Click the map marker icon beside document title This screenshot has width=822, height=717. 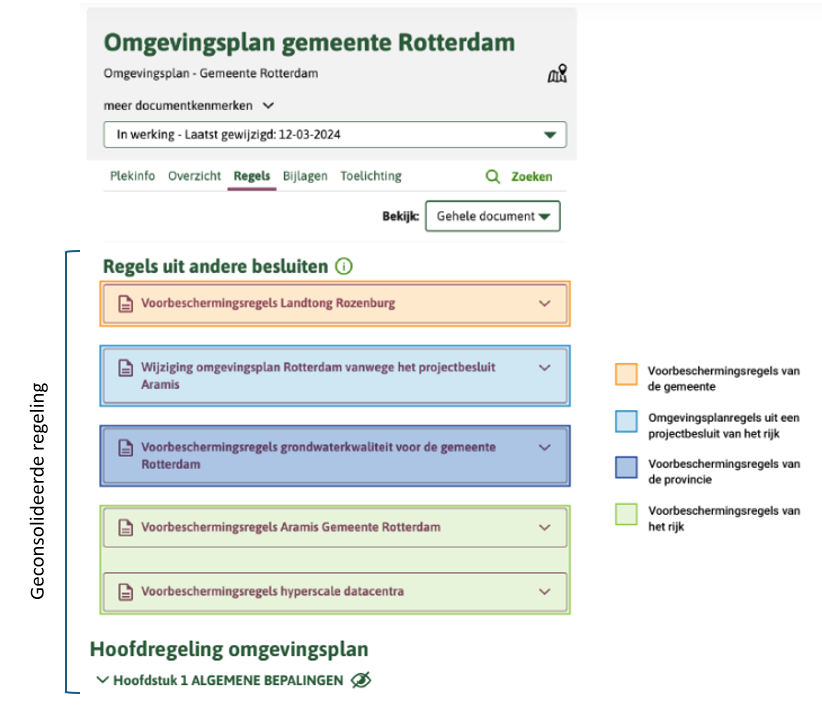click(x=557, y=74)
